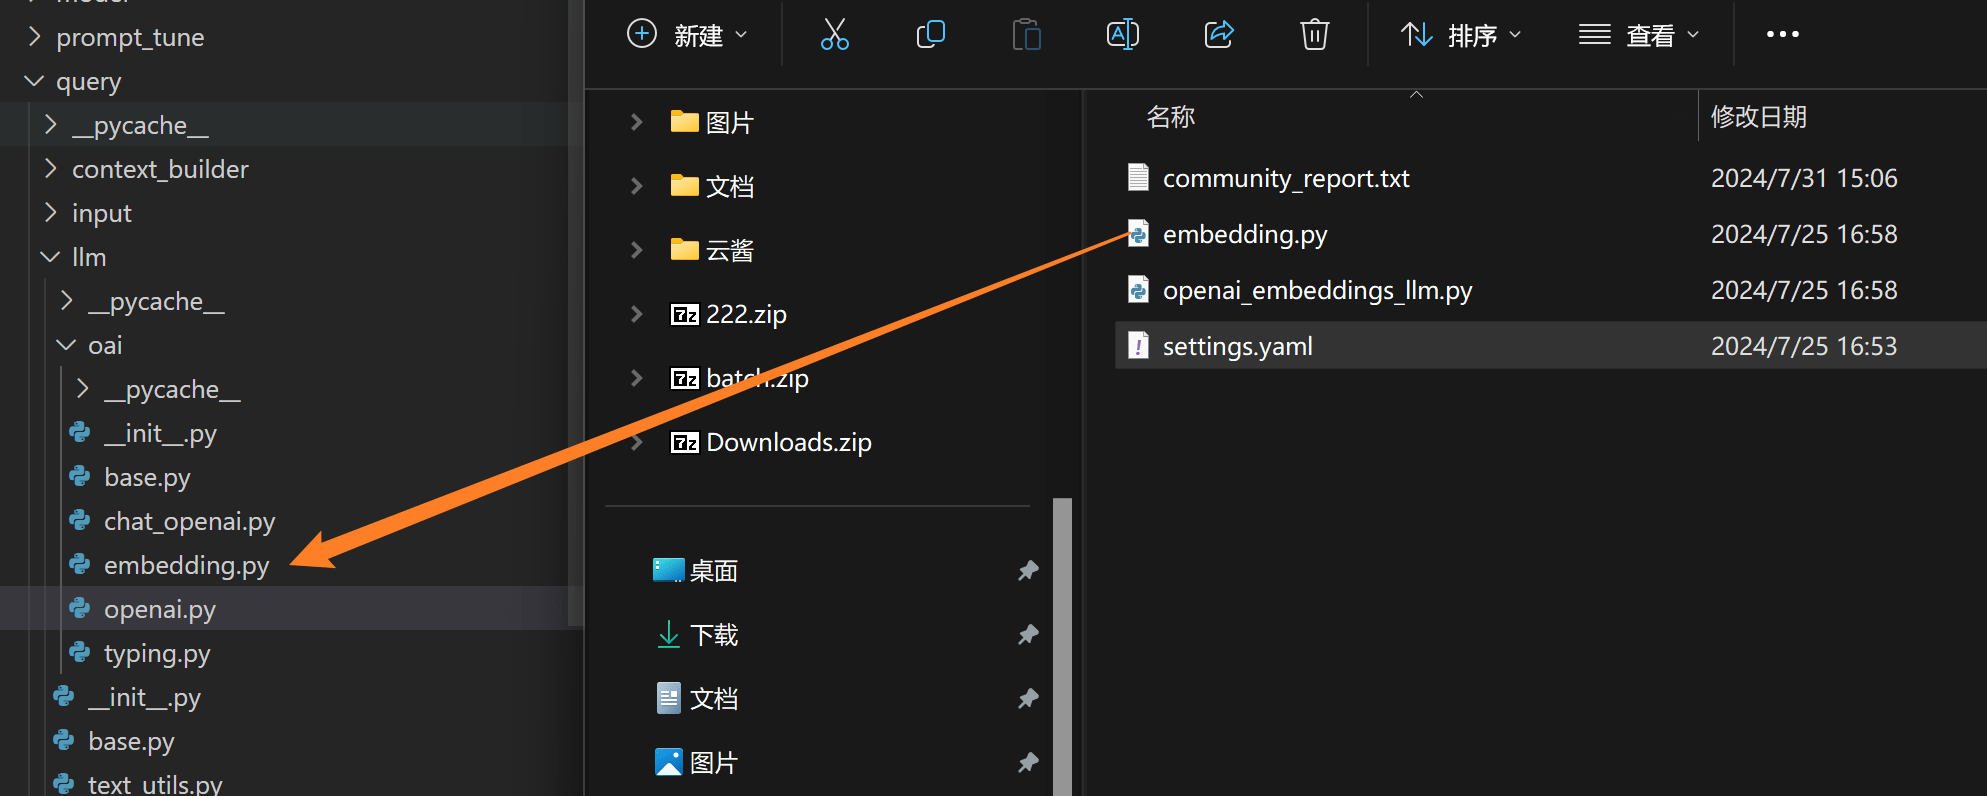Open chat_openai.py in the file tree

click(189, 521)
